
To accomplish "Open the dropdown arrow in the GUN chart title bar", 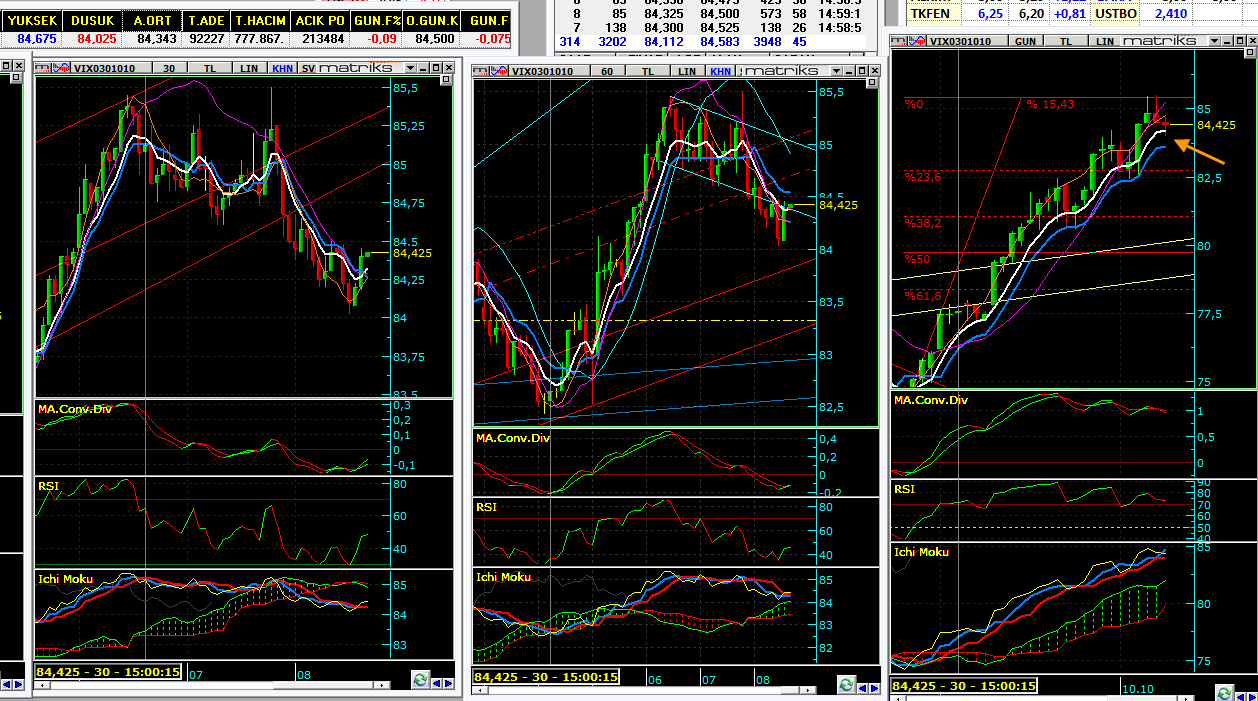I will 1214,41.
